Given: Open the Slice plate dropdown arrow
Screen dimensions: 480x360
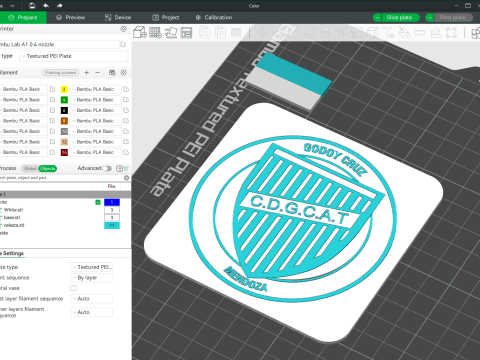Looking at the screenshot, I should click(377, 18).
